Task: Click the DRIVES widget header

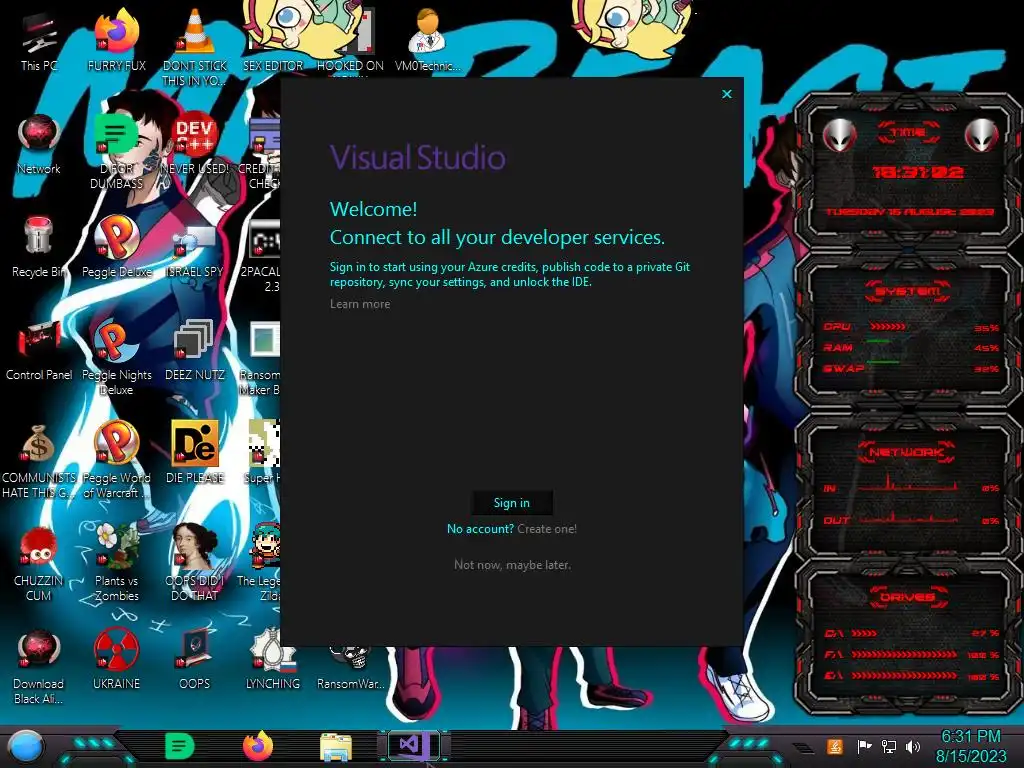Action: point(907,597)
